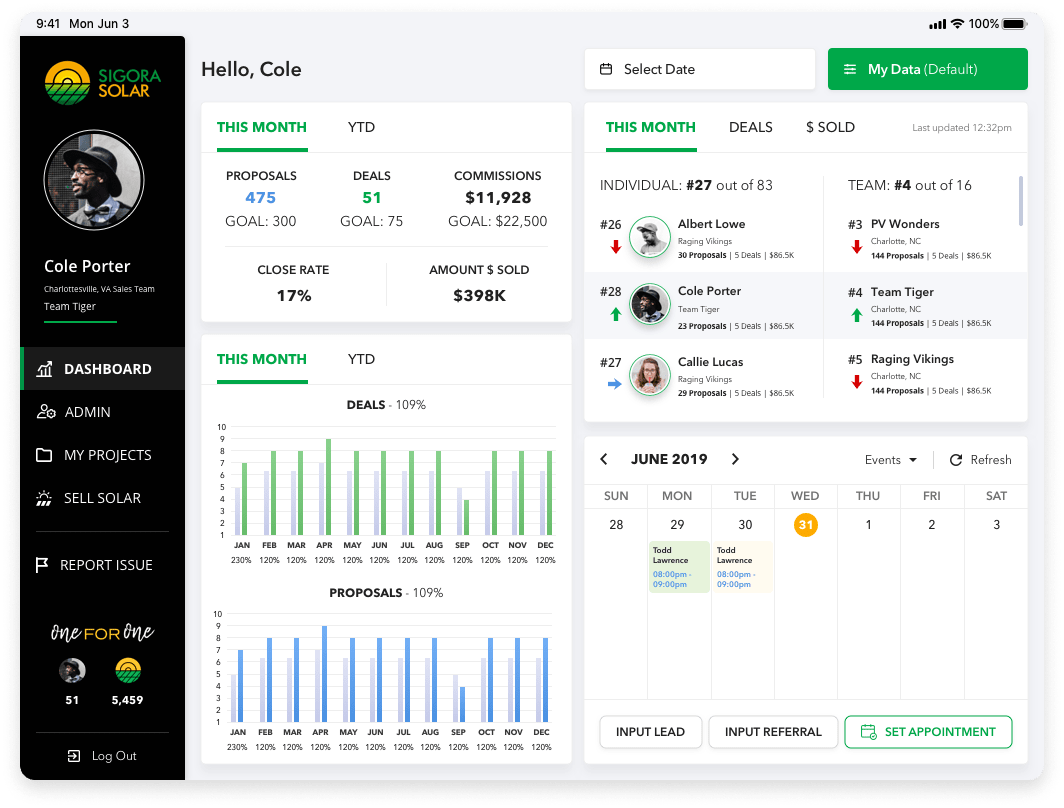Open My Projects folder icon
Viewport: 1064px width, 808px height.
coord(44,455)
